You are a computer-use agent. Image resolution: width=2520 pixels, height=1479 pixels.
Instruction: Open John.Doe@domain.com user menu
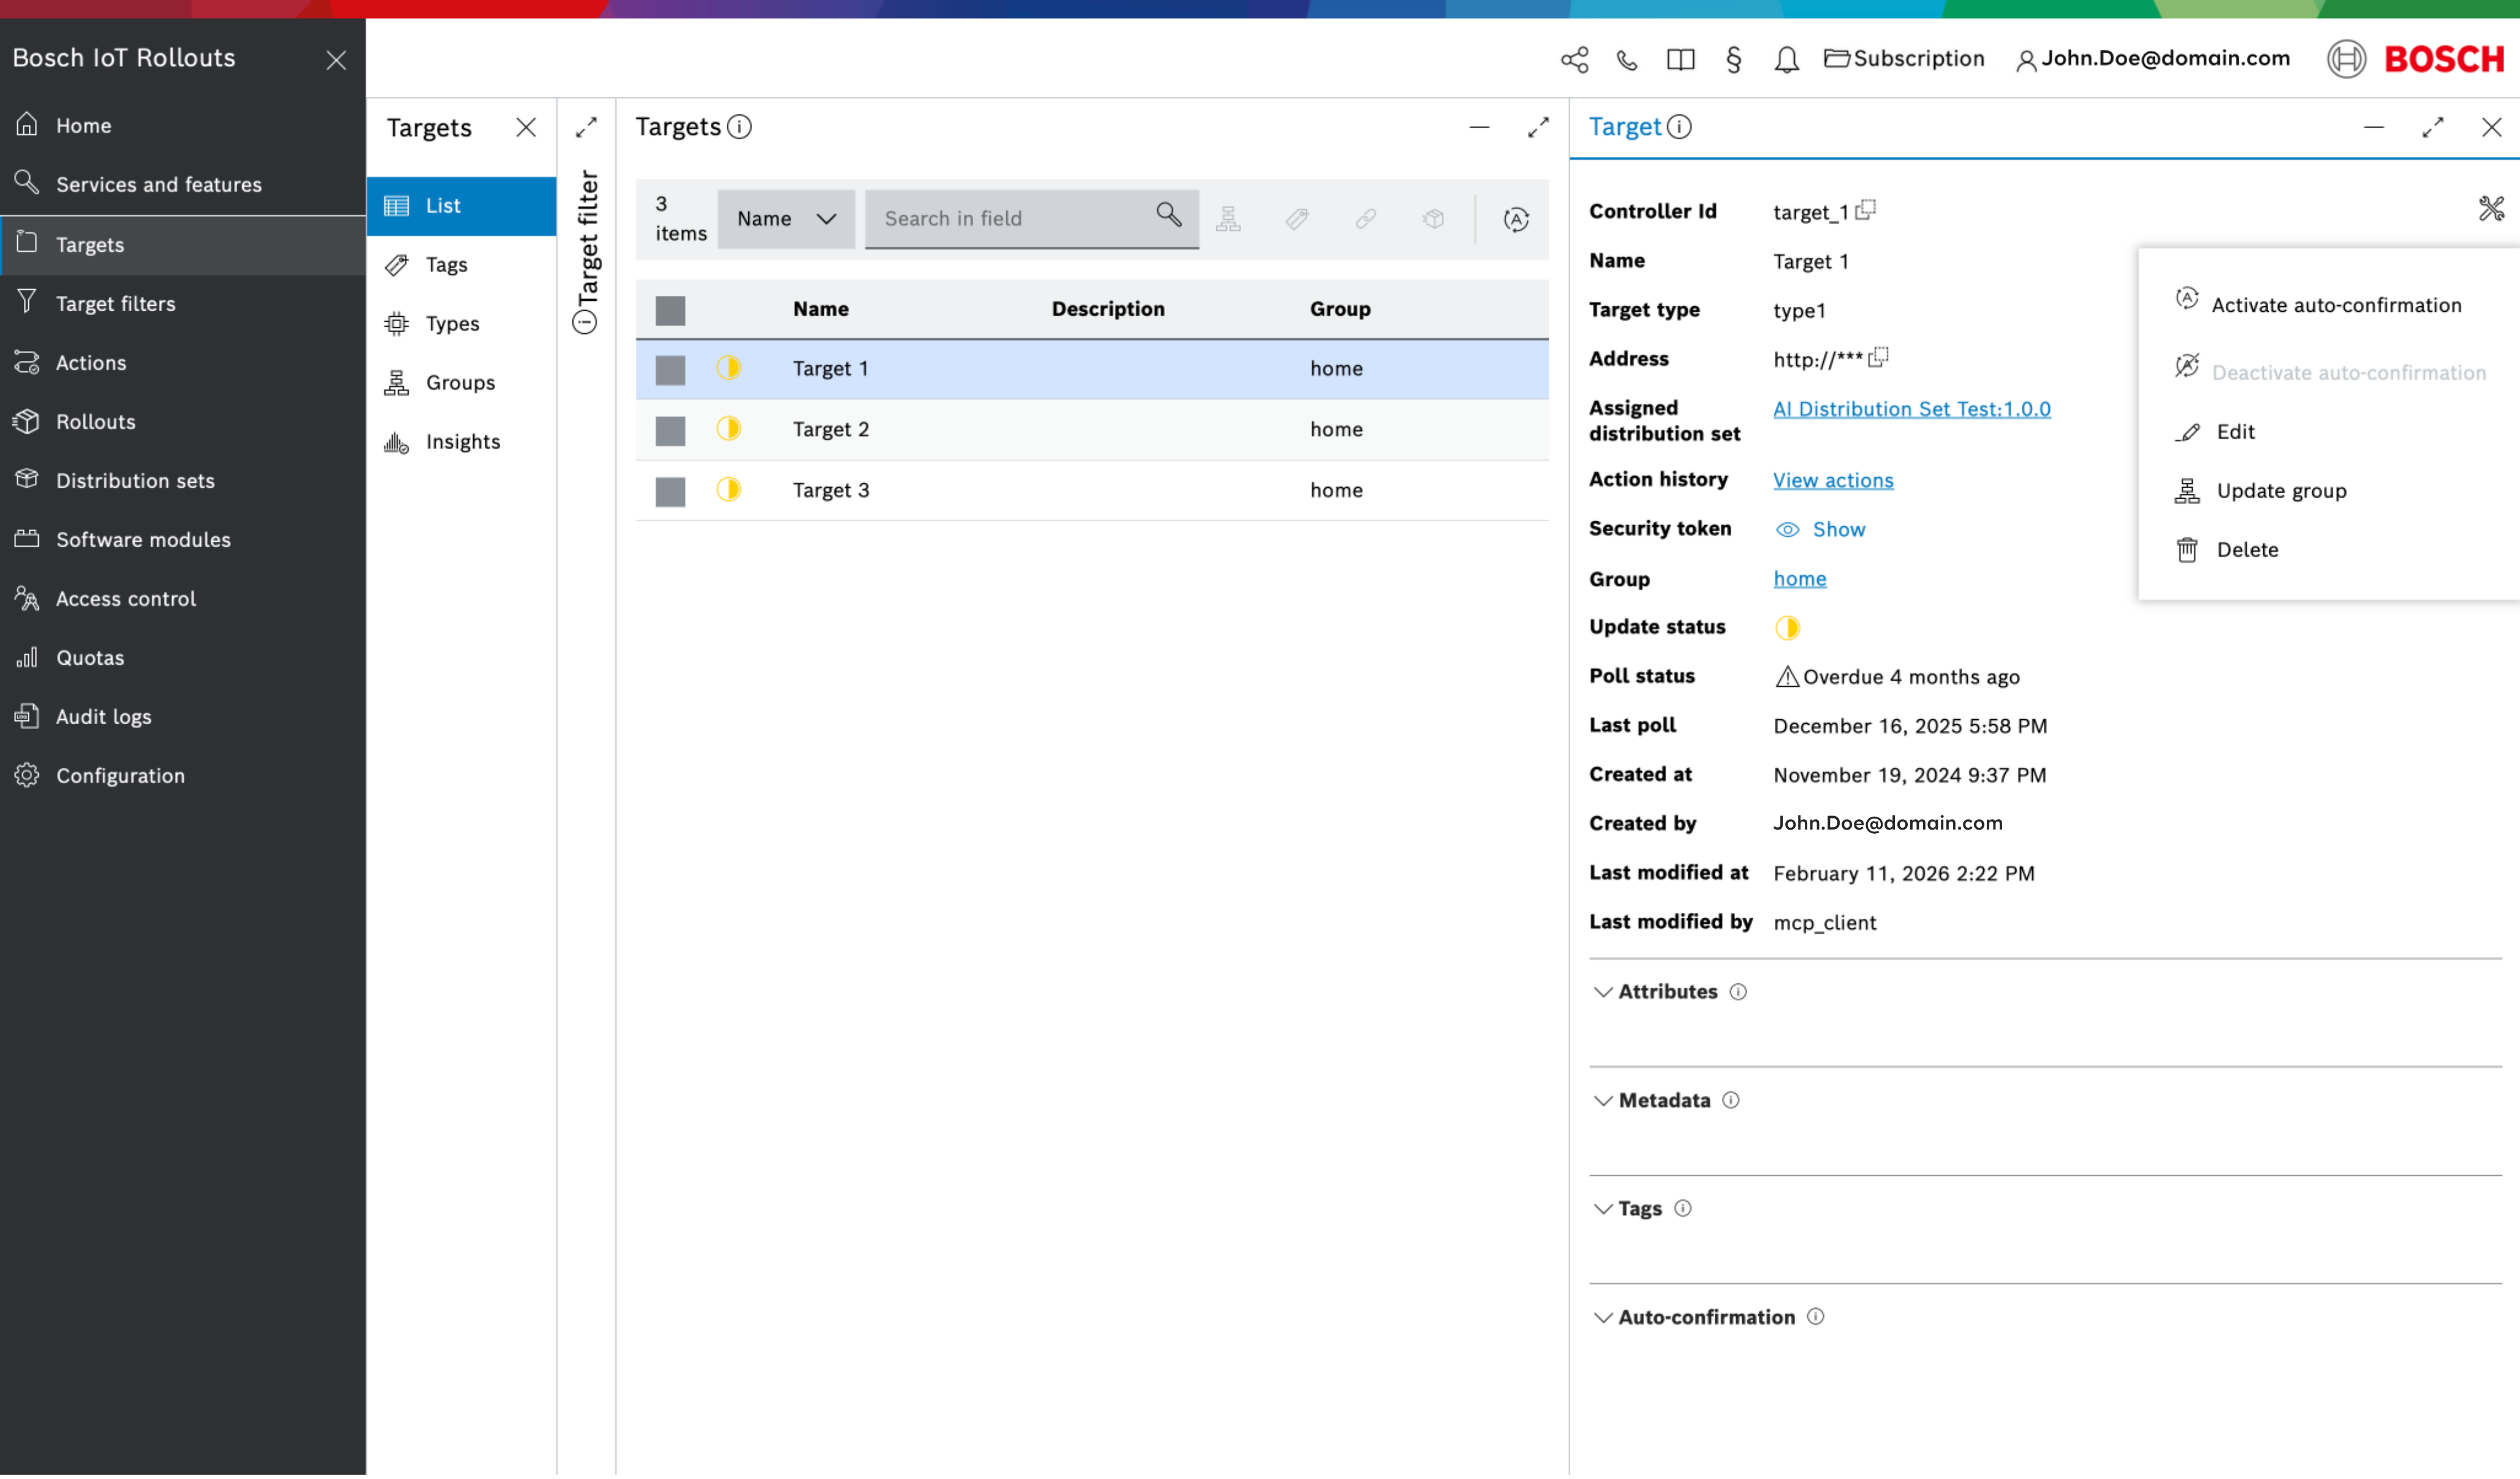click(2153, 59)
